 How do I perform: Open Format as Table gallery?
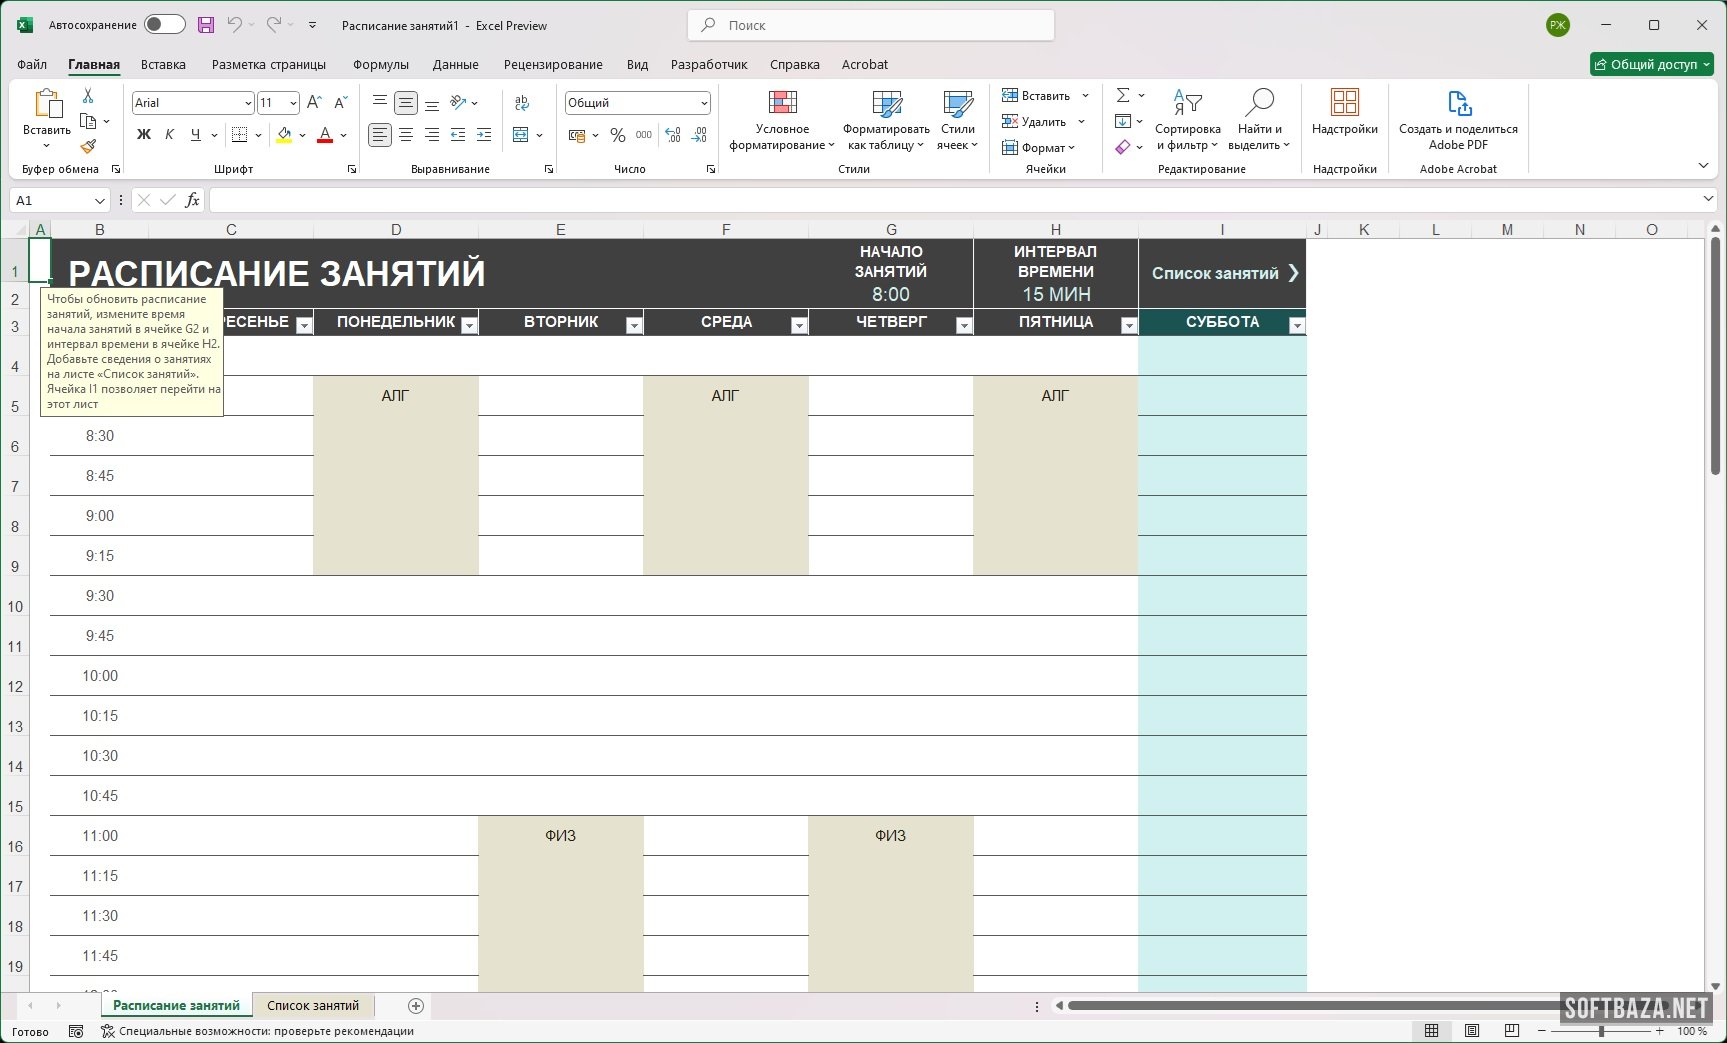(886, 103)
